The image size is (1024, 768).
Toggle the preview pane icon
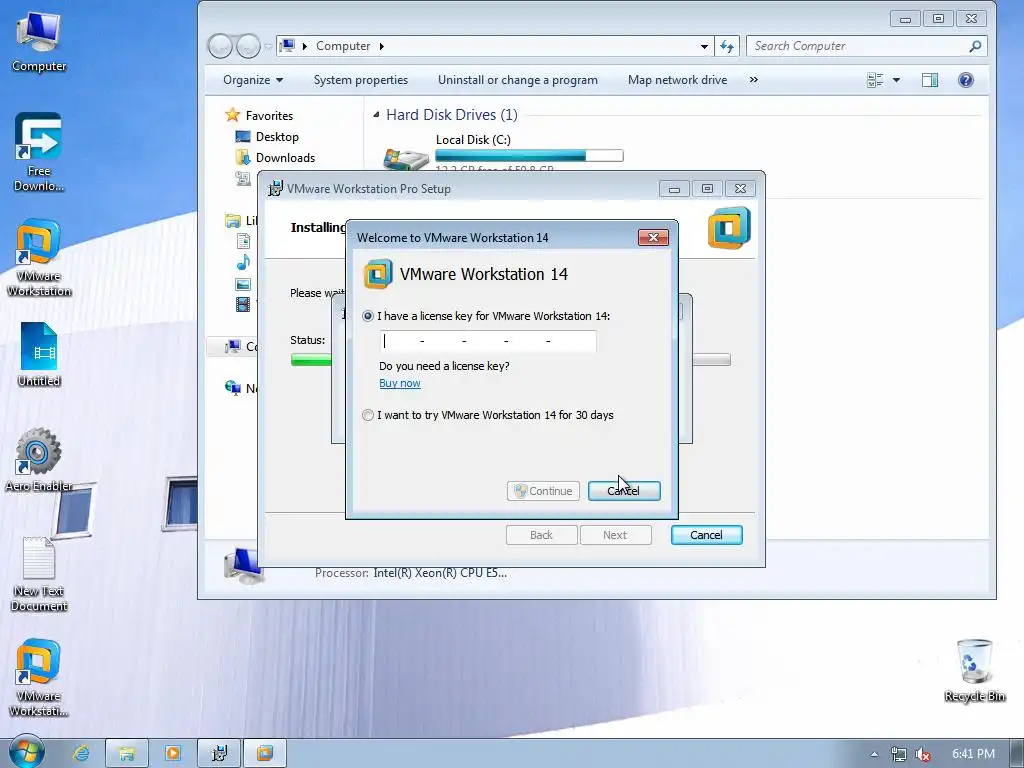930,80
